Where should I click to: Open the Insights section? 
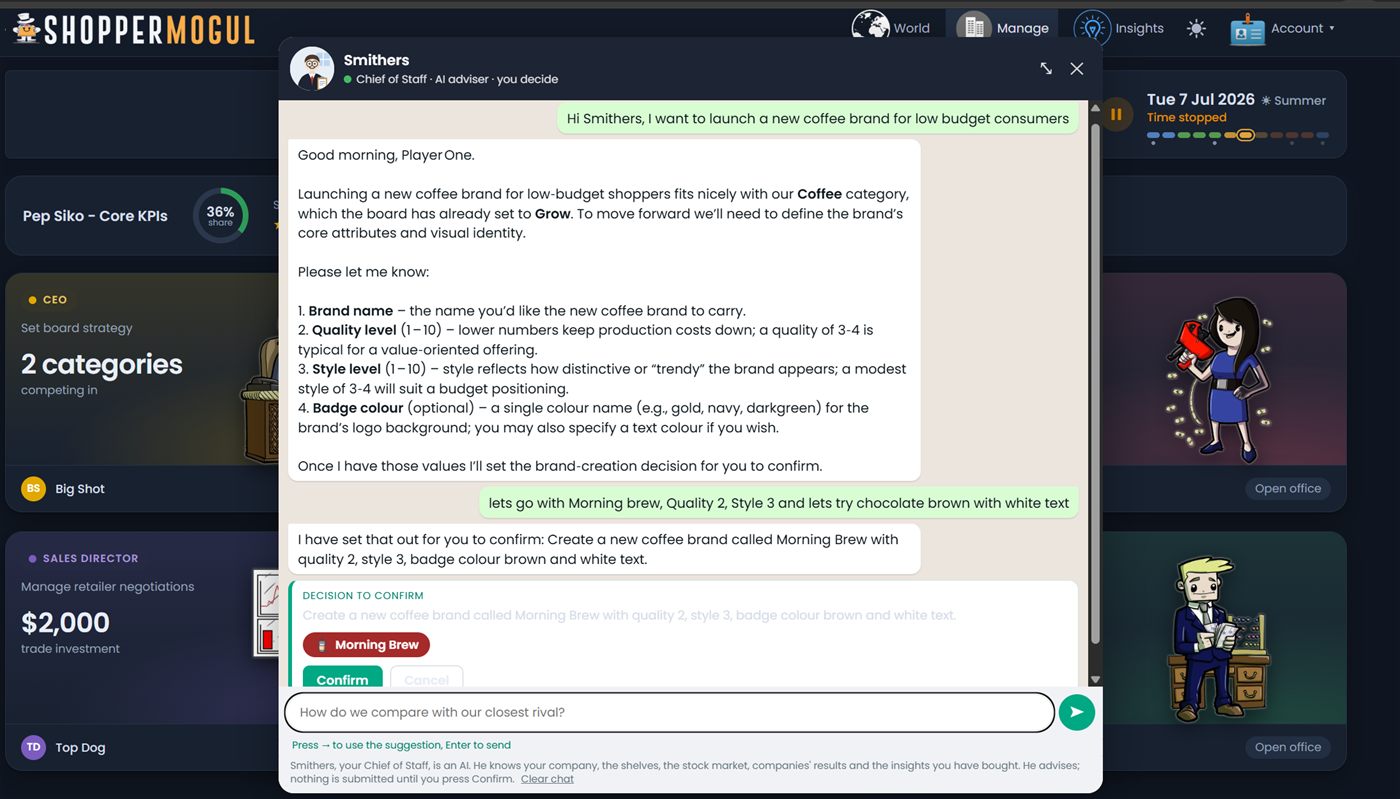click(x=1119, y=28)
